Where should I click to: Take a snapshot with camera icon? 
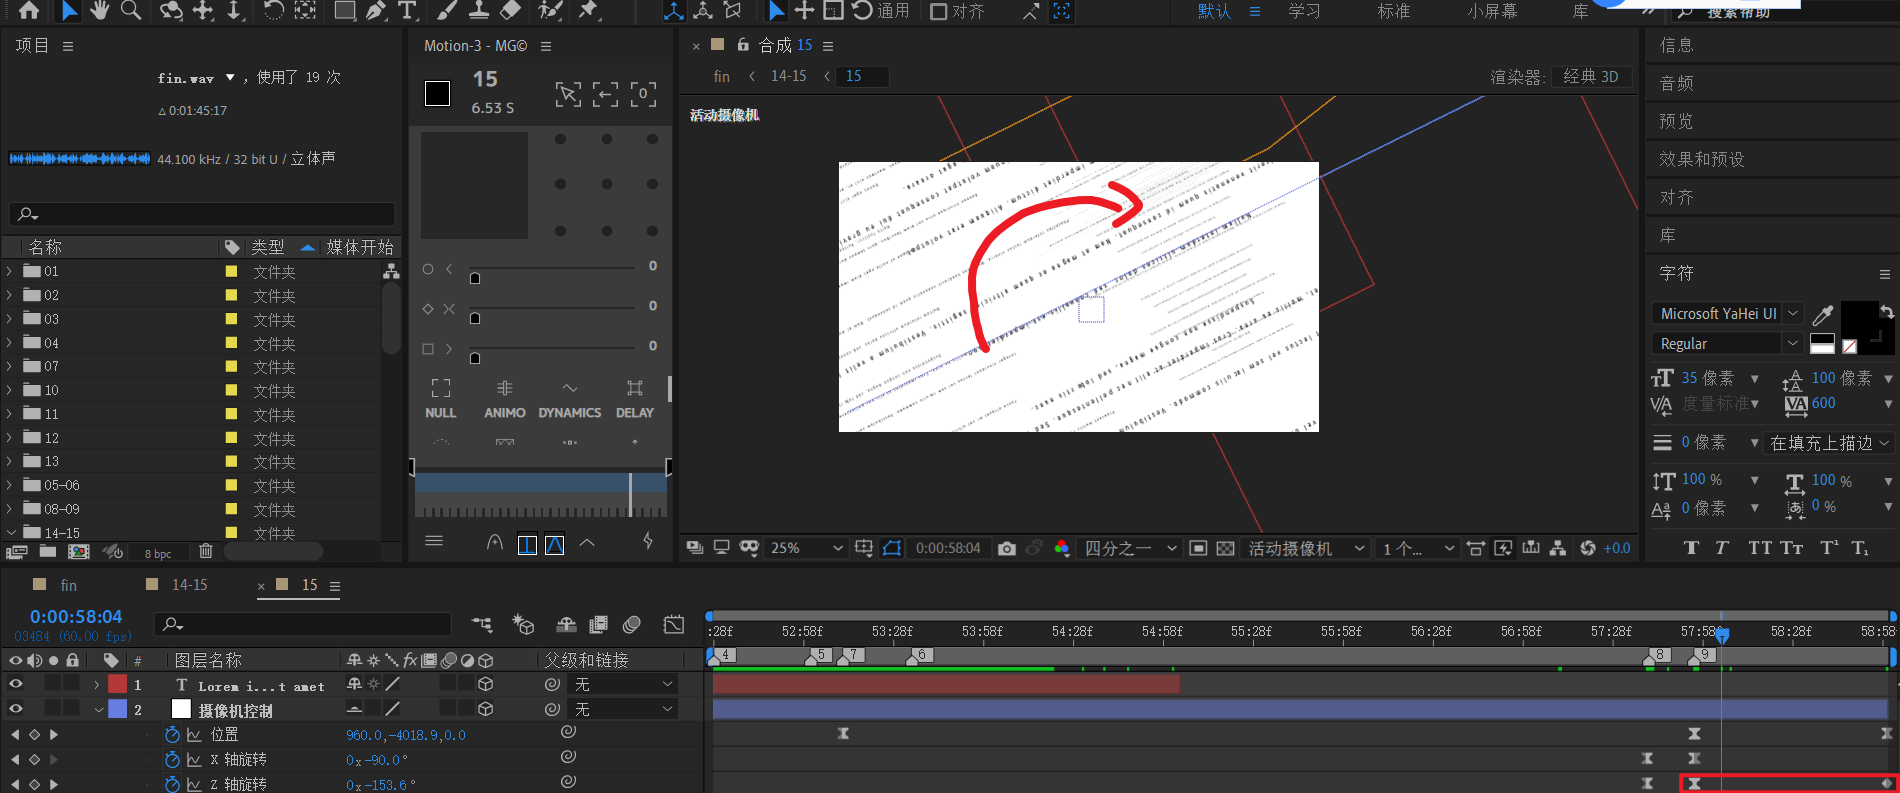click(1007, 548)
